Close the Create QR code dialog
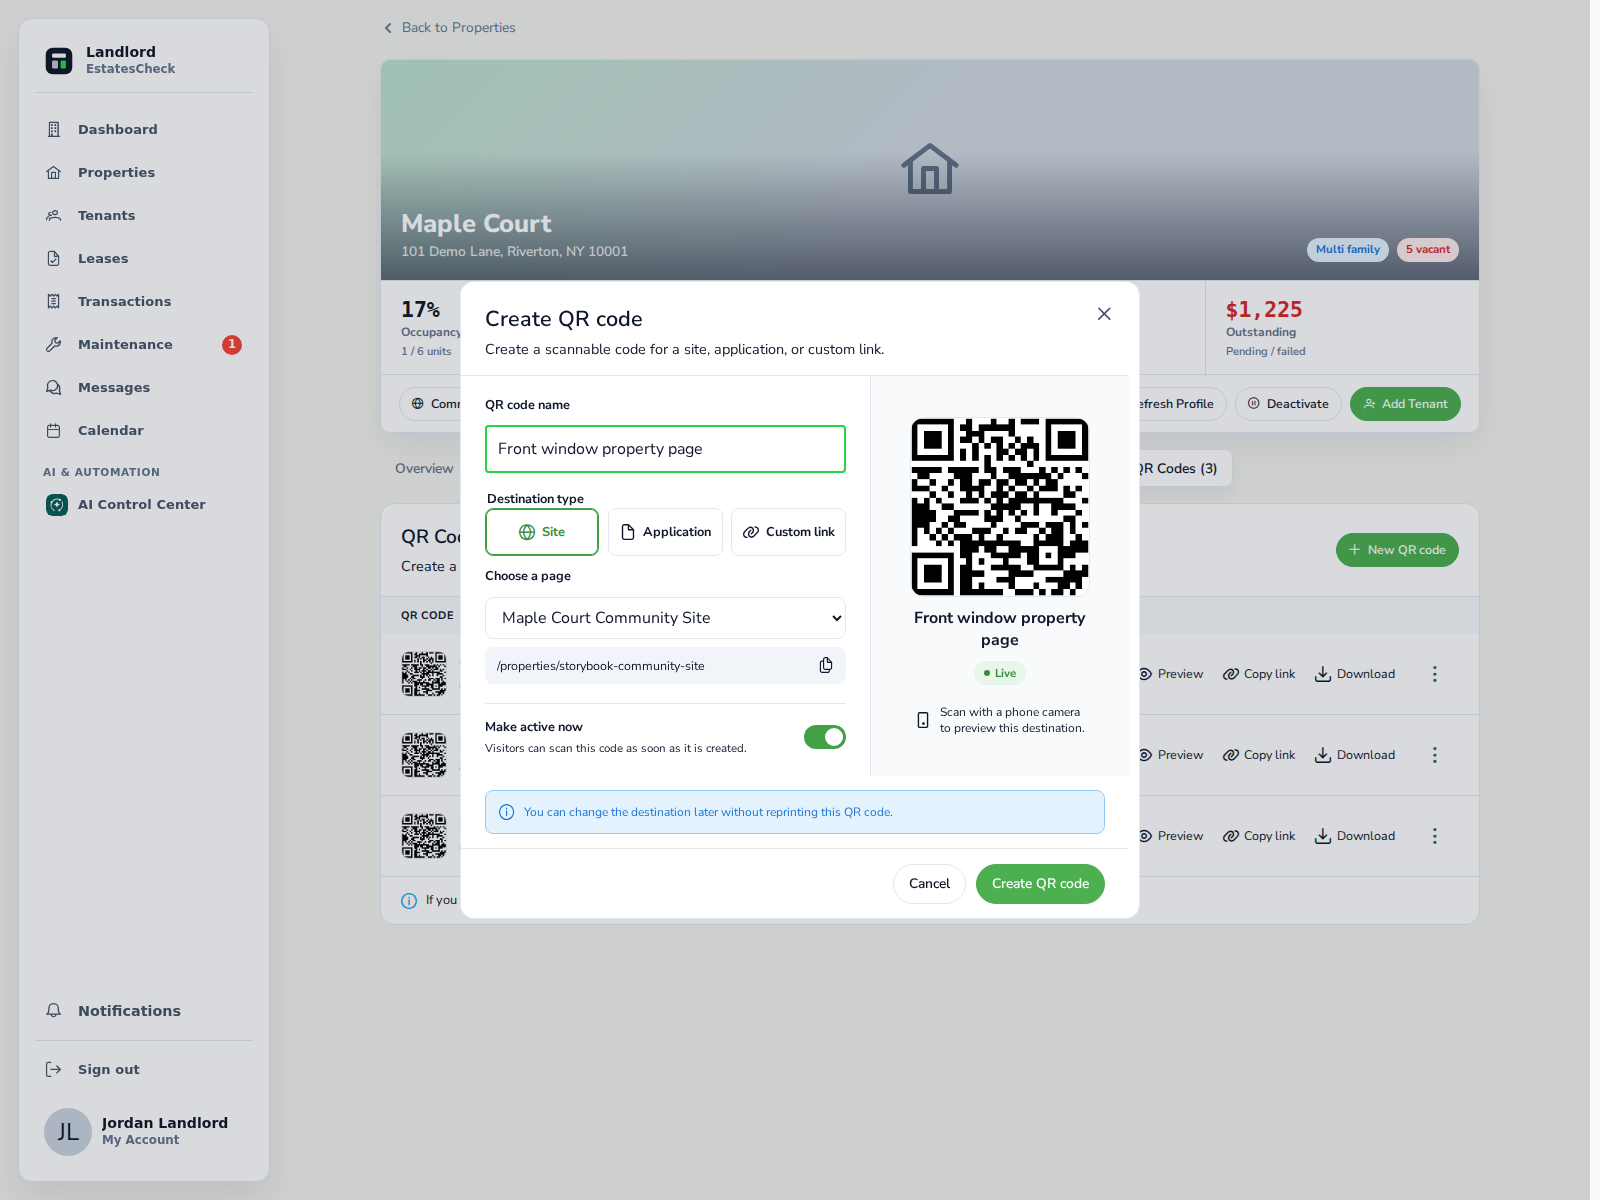The width and height of the screenshot is (1600, 1200). tap(1104, 314)
